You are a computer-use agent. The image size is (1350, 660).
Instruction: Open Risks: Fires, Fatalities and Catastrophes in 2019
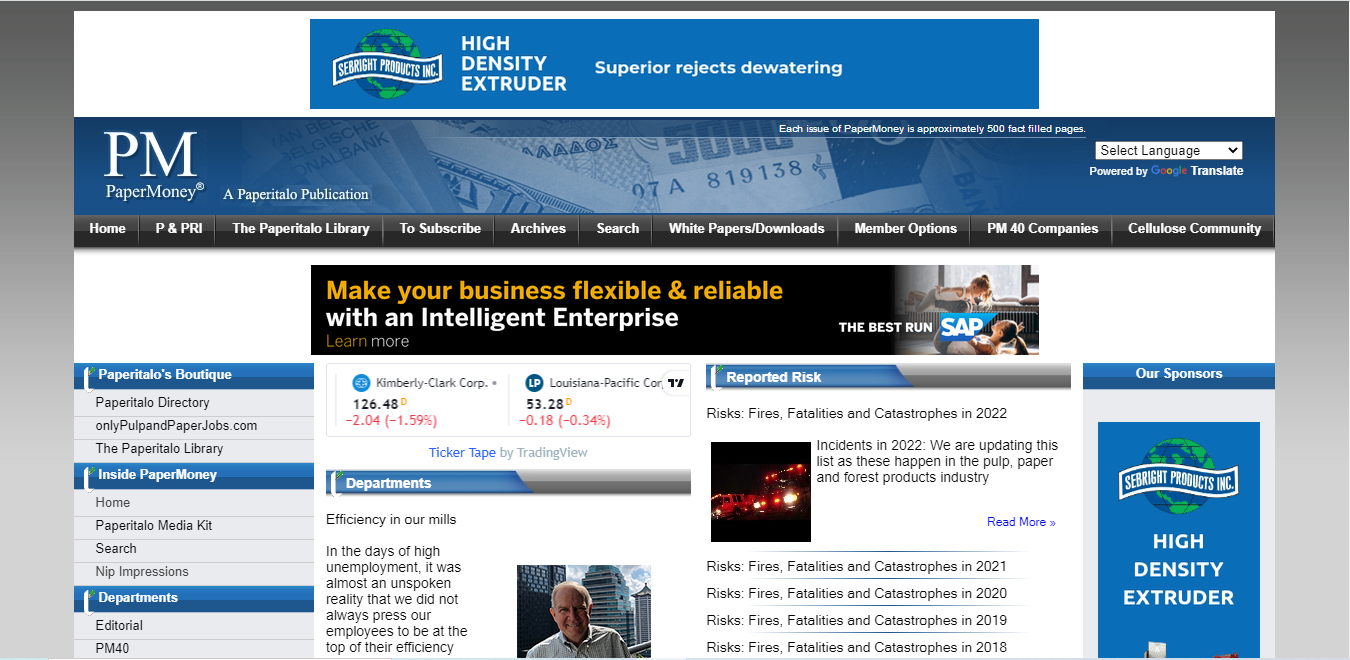(x=857, y=621)
